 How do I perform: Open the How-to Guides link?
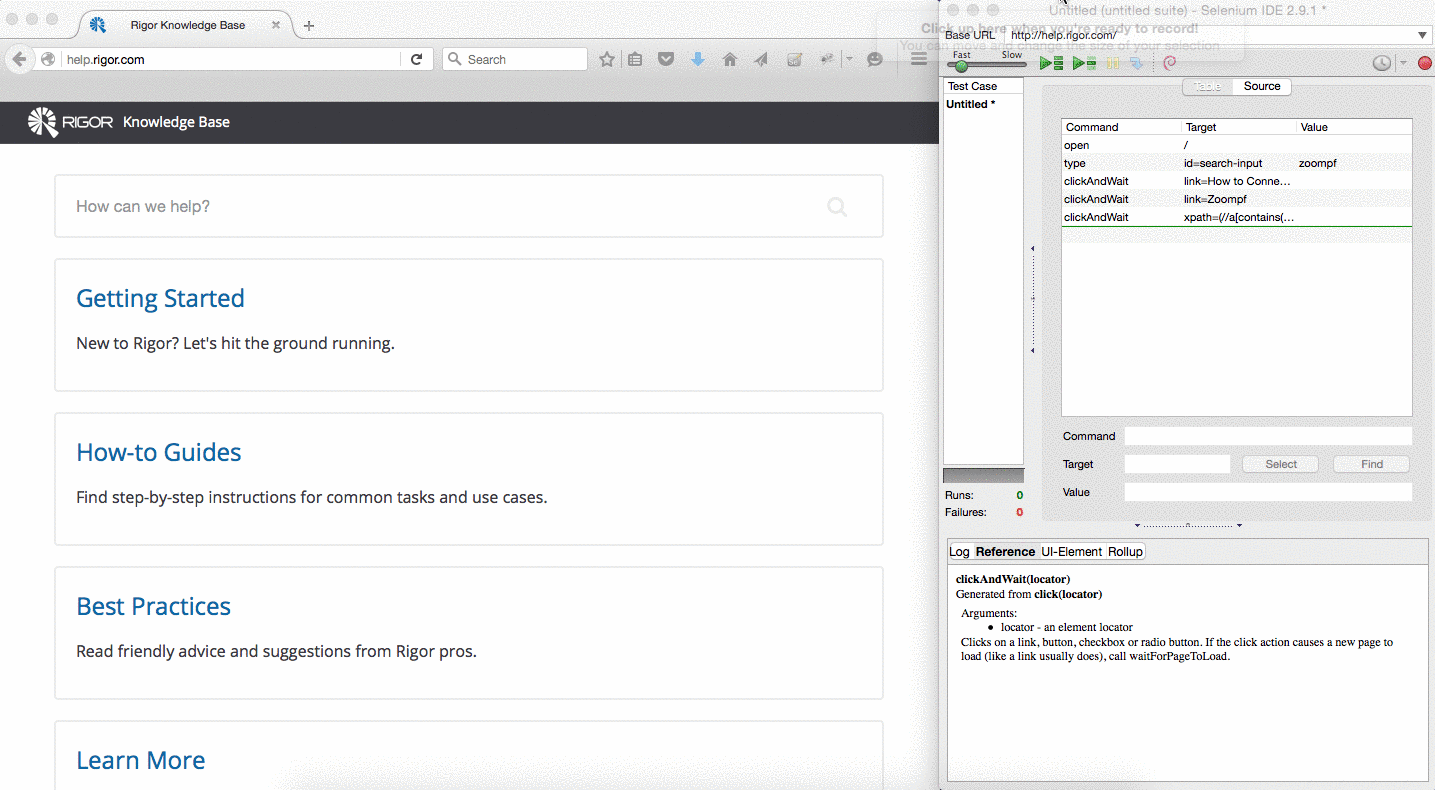[159, 452]
